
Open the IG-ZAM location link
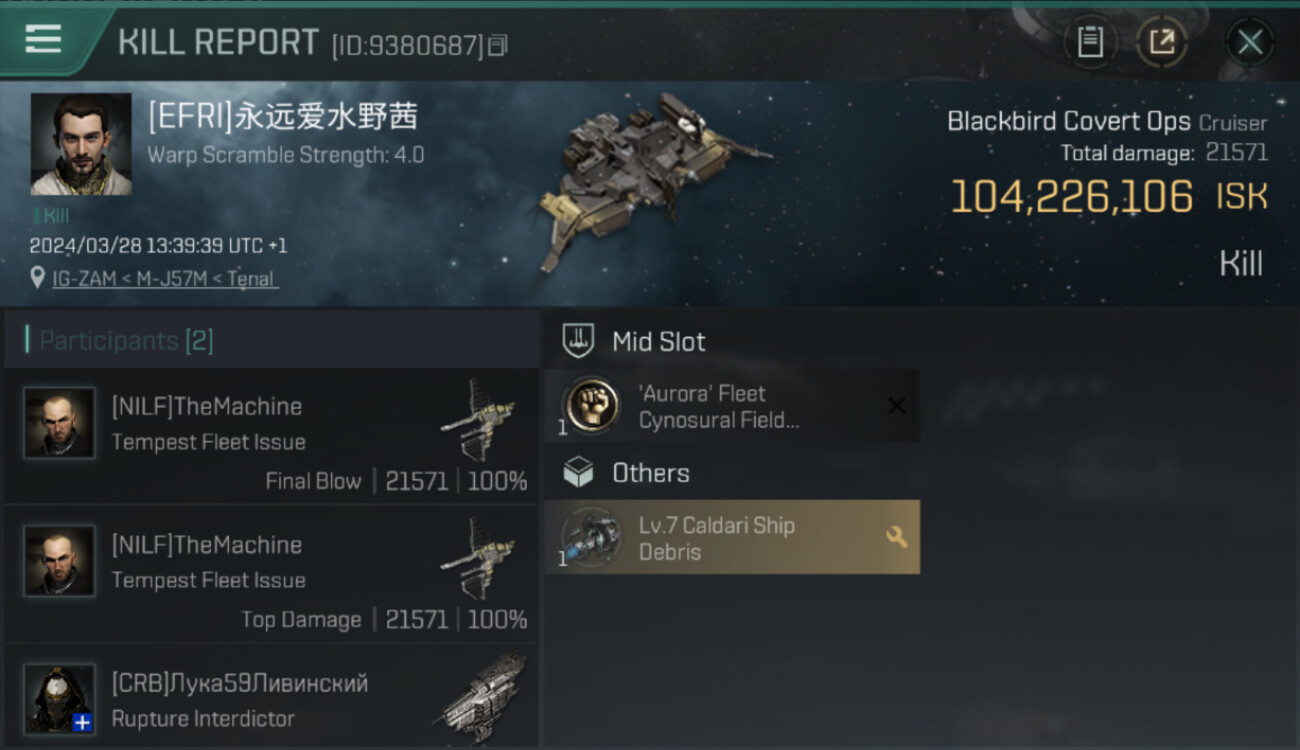point(165,279)
